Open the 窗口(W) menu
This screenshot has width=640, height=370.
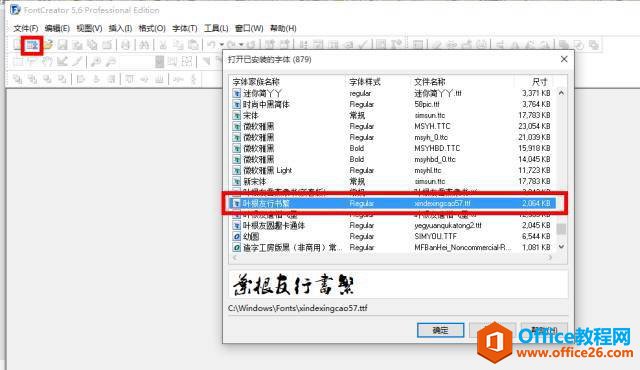(249, 28)
